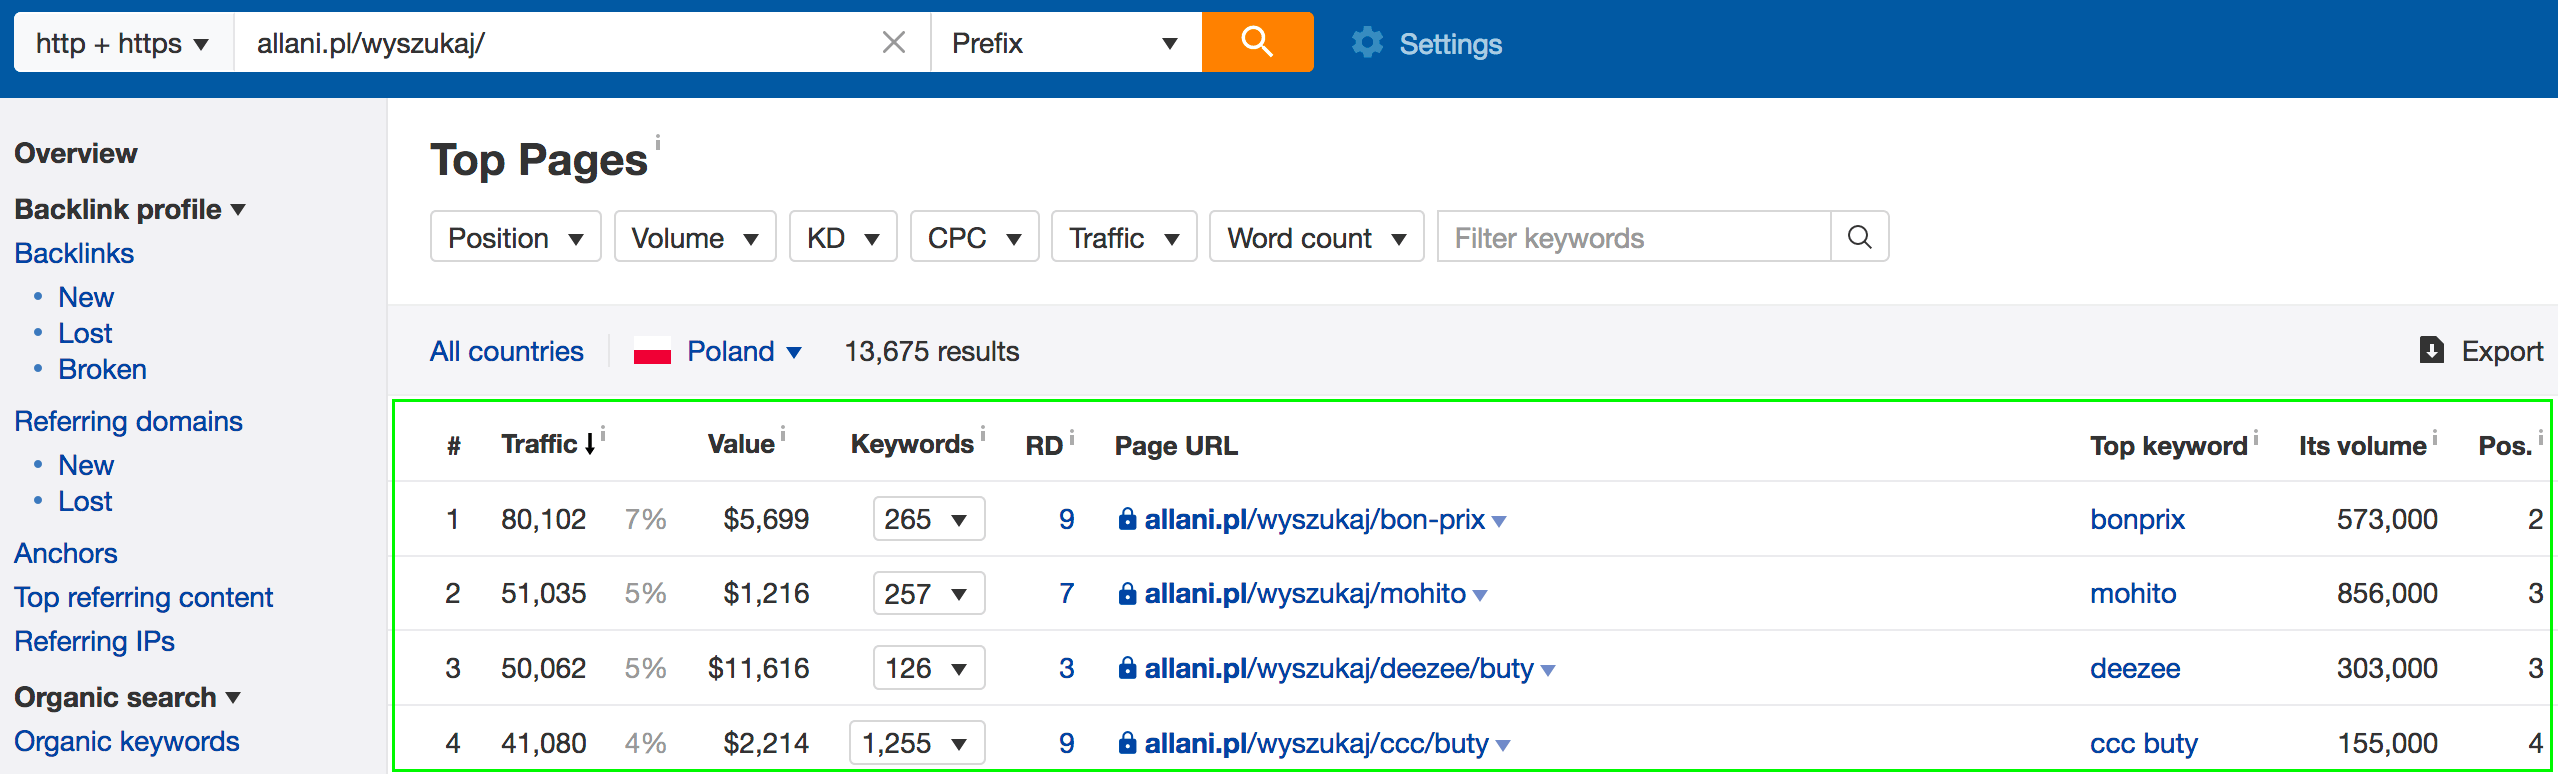Open allani.pl/wyszukaj/mohito link
The height and width of the screenshot is (774, 2558).
tap(1305, 594)
